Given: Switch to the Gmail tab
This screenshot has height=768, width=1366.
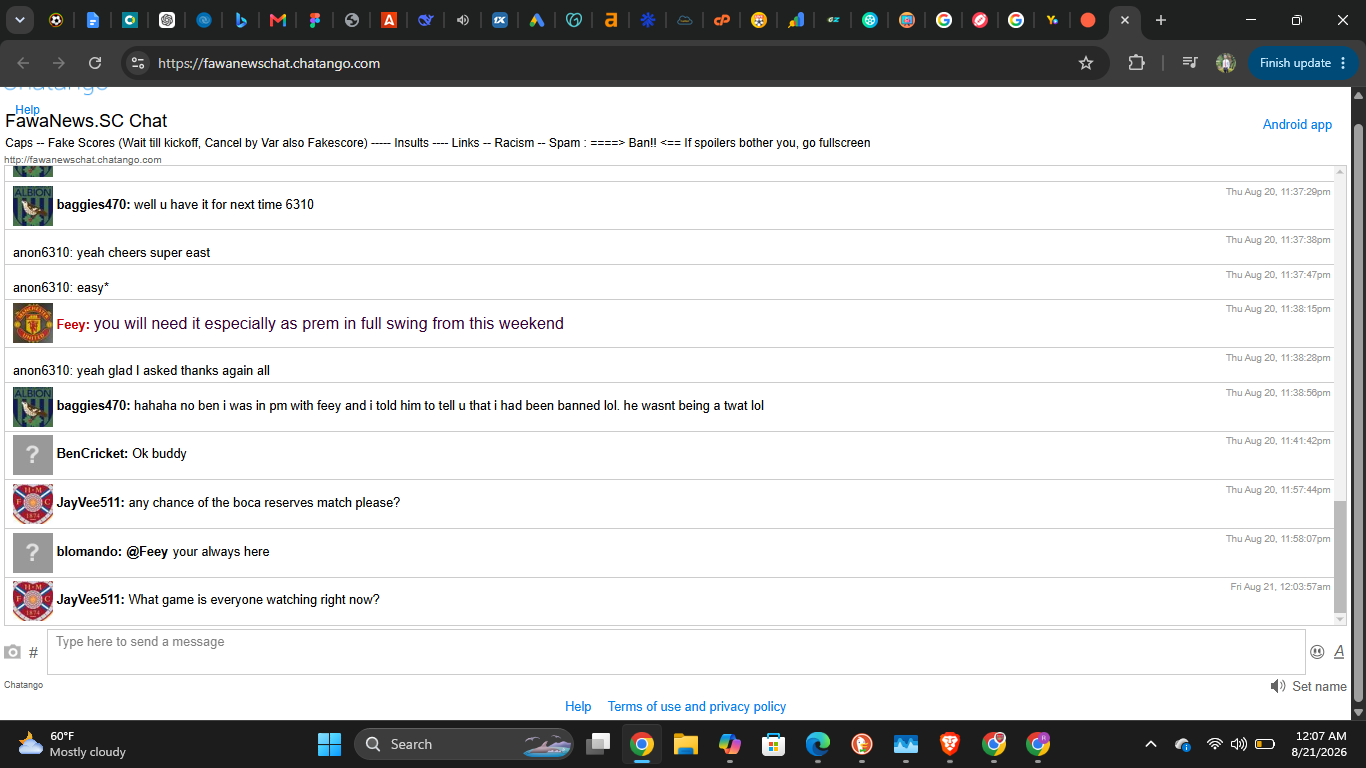Looking at the screenshot, I should pos(278,20).
